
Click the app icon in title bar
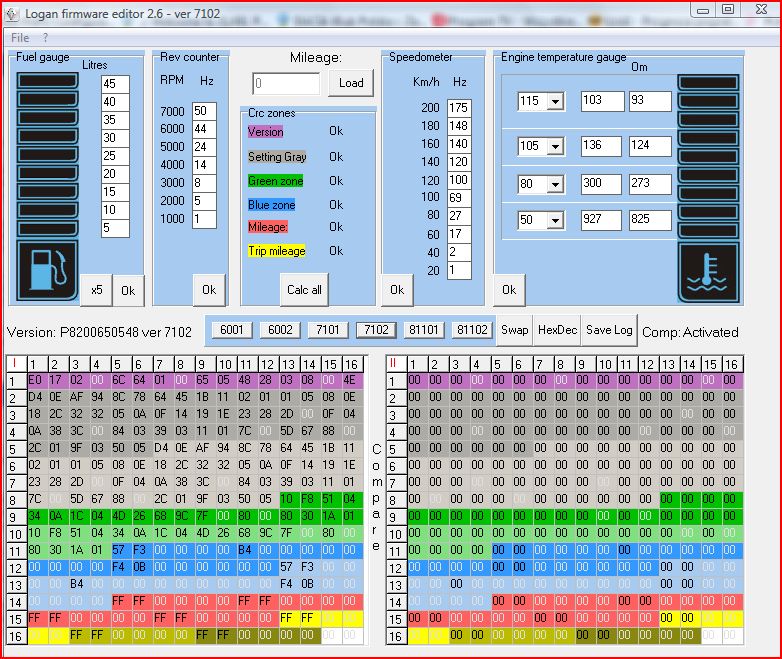click(11, 14)
